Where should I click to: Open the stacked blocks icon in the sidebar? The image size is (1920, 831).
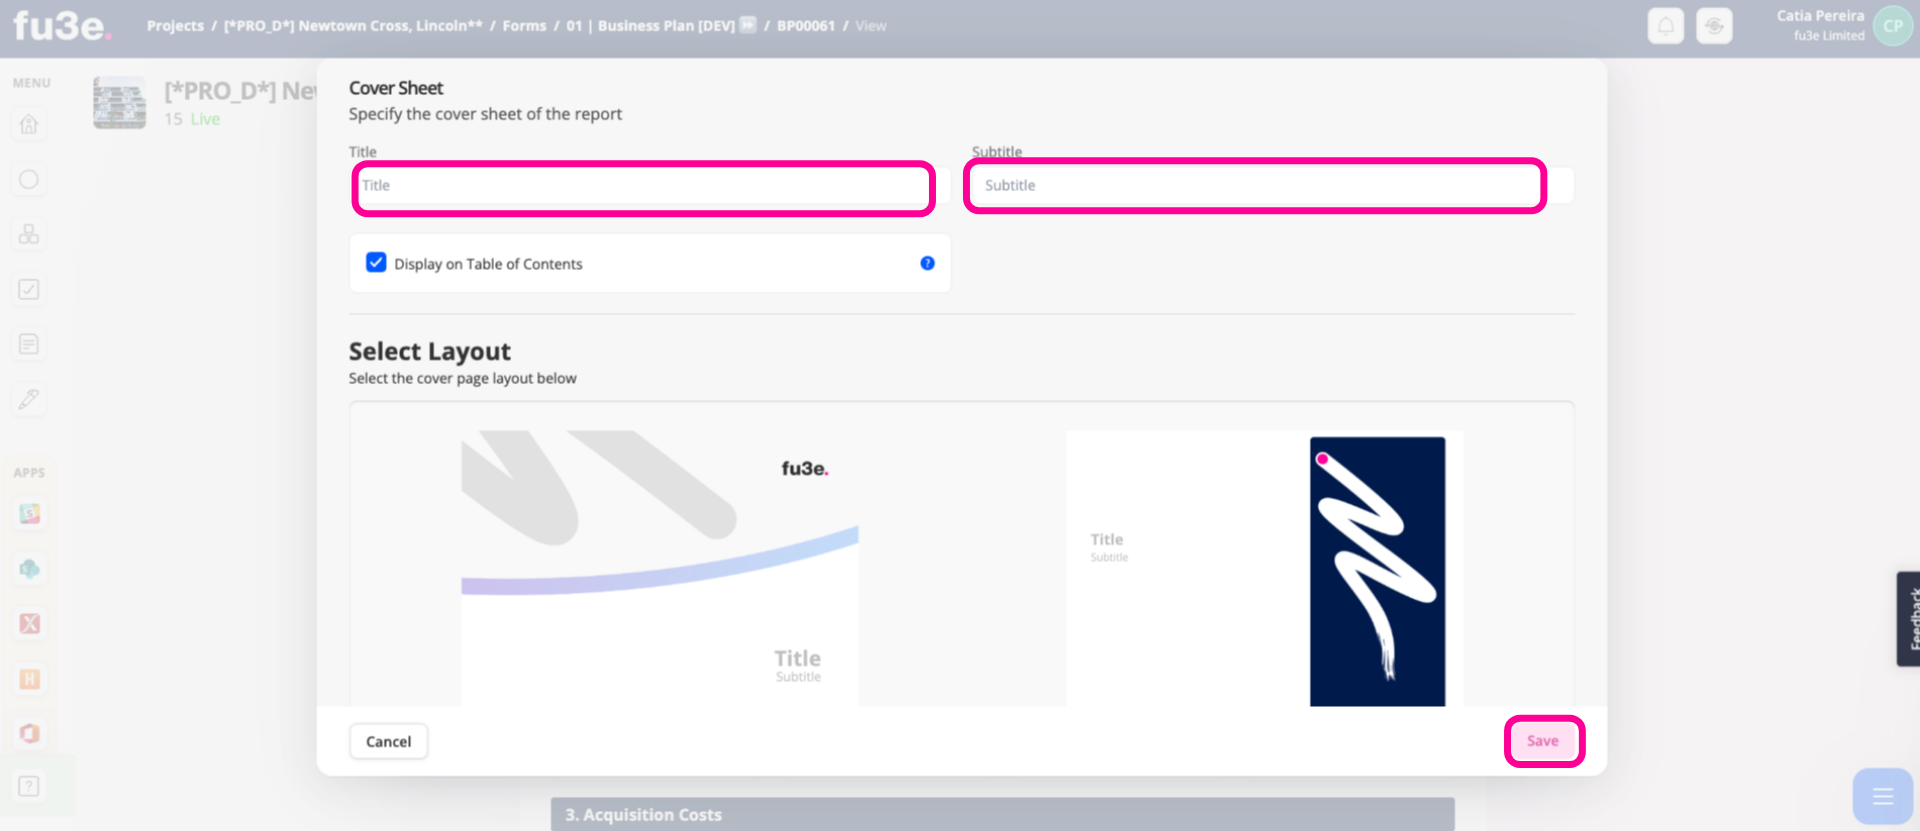coord(29,234)
